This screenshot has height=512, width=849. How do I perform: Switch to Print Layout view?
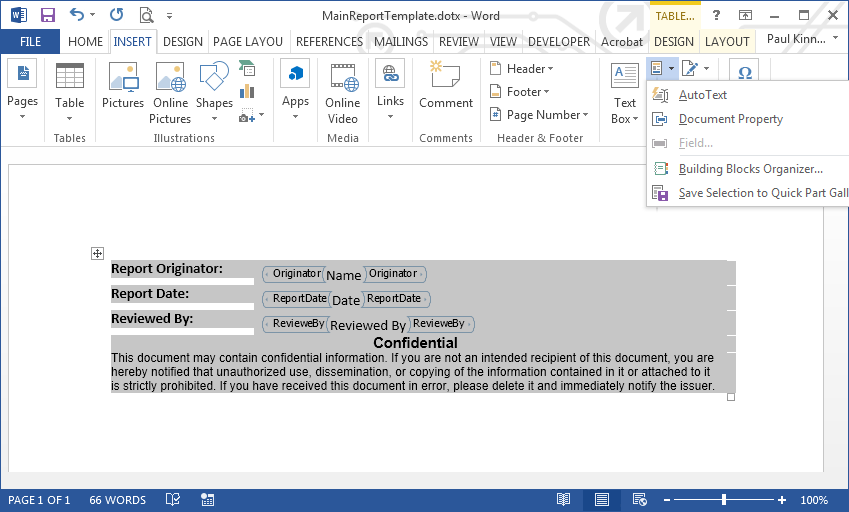tap(602, 500)
